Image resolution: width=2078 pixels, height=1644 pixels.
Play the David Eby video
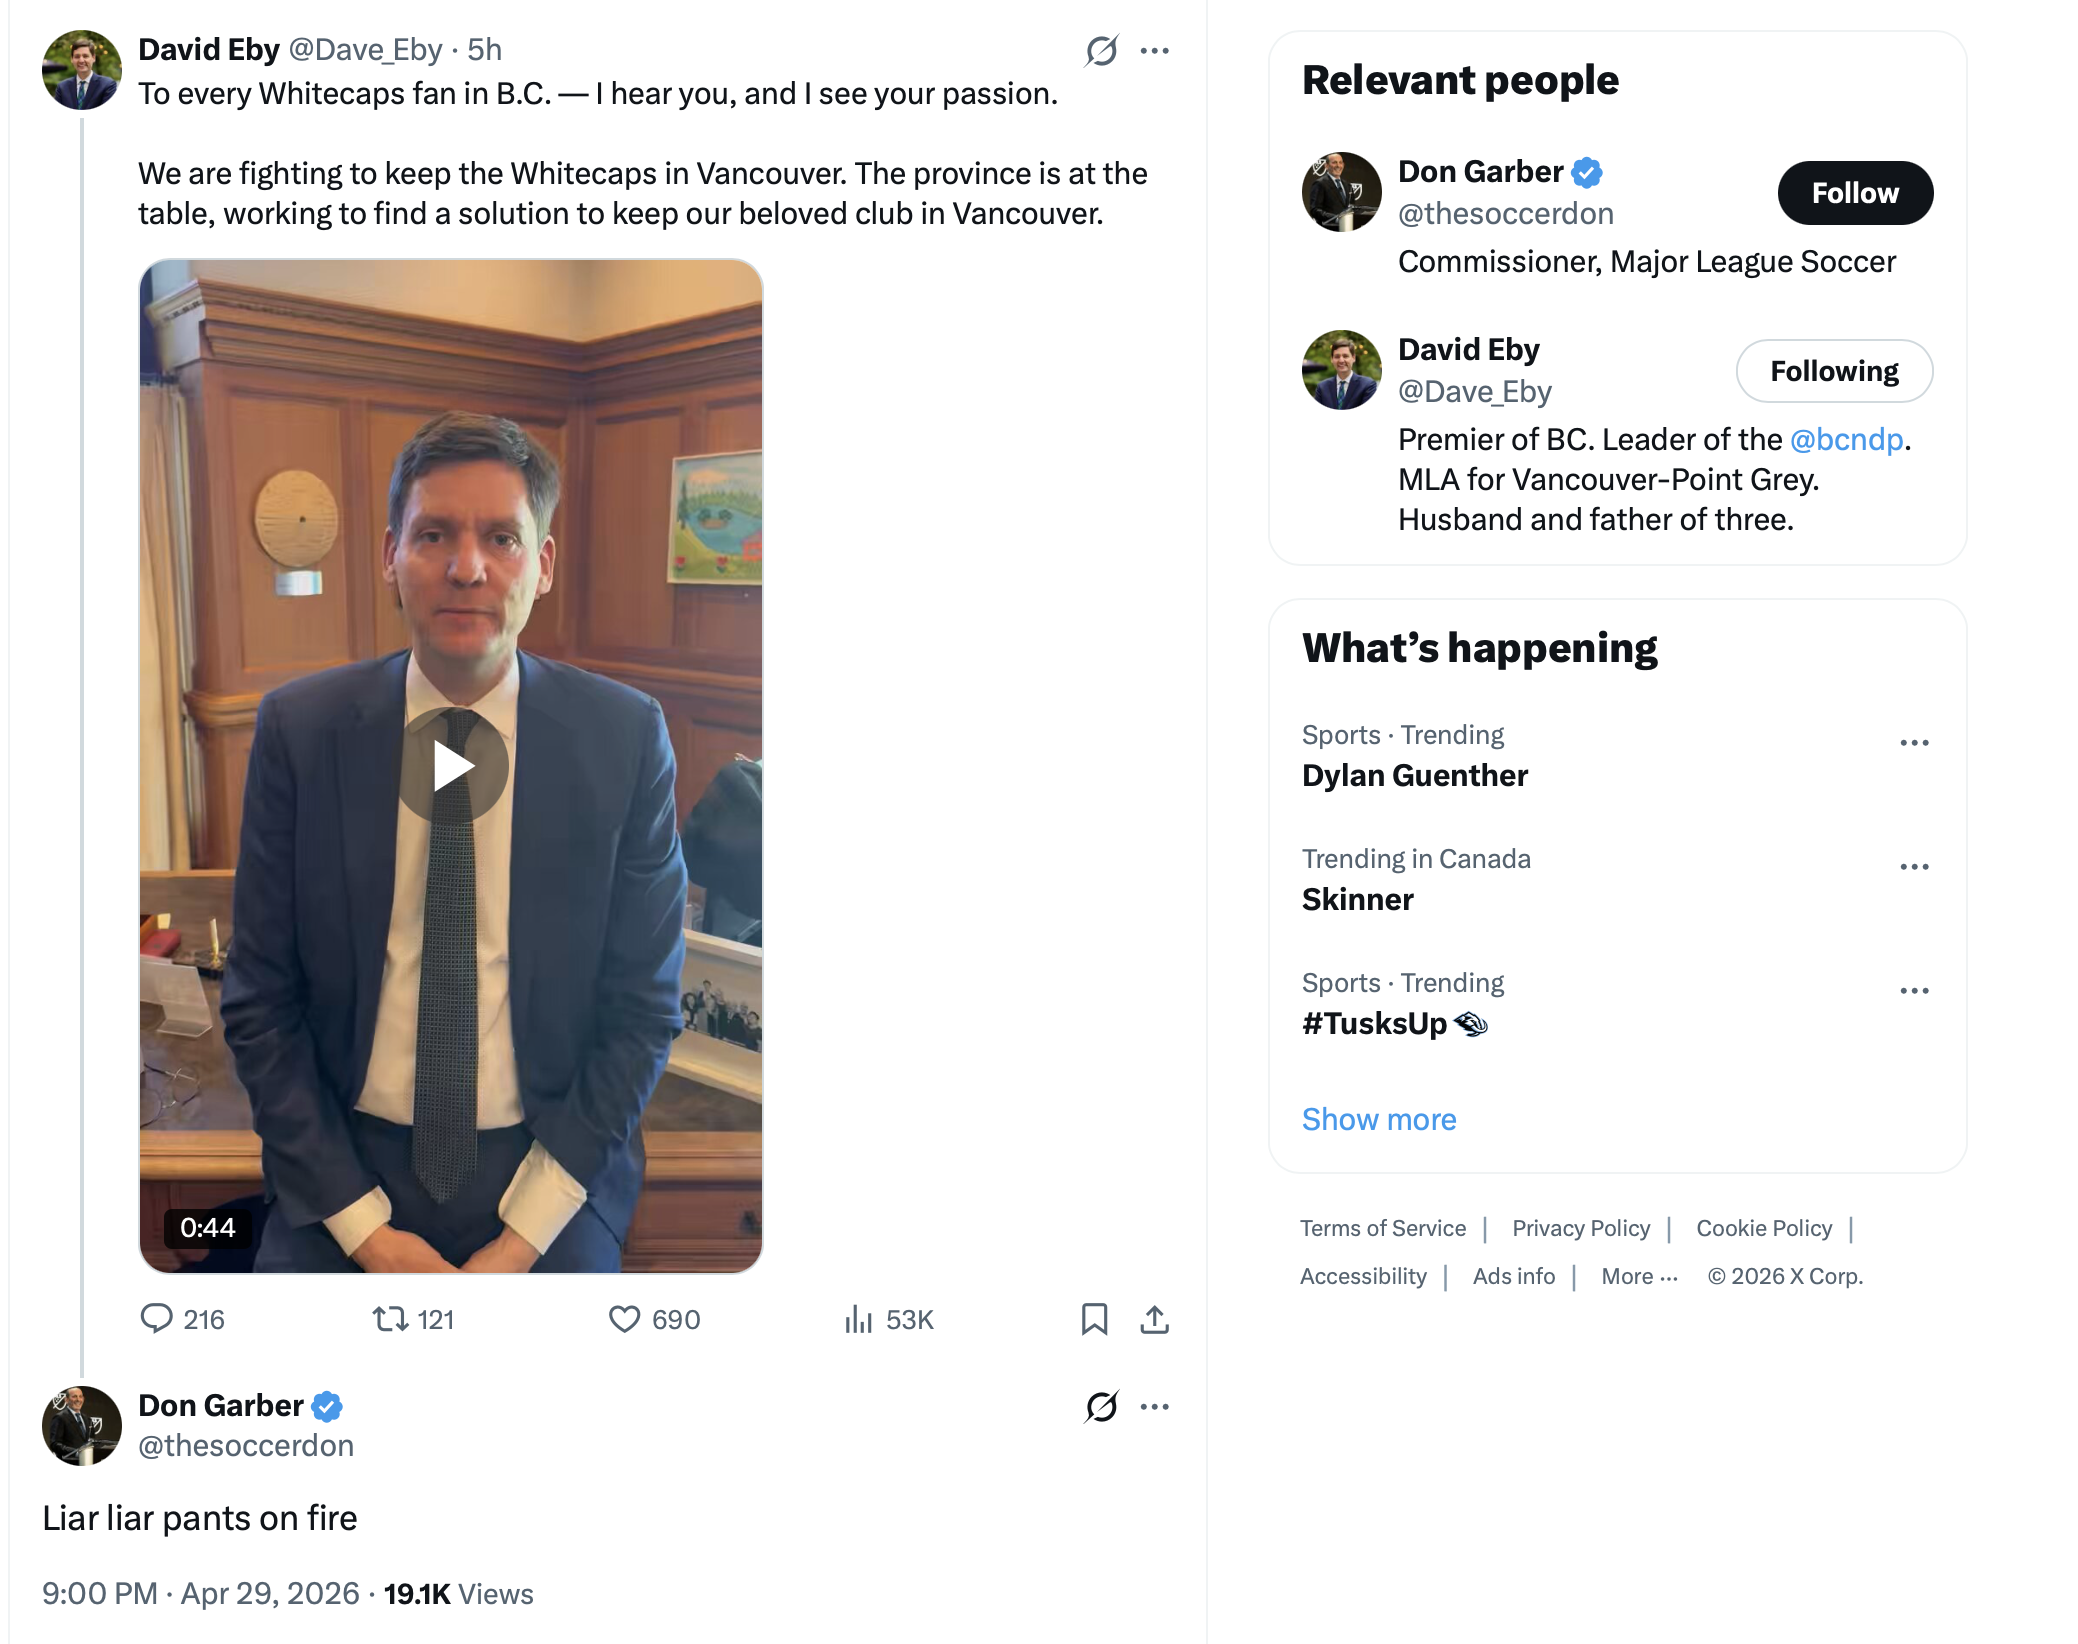click(452, 766)
